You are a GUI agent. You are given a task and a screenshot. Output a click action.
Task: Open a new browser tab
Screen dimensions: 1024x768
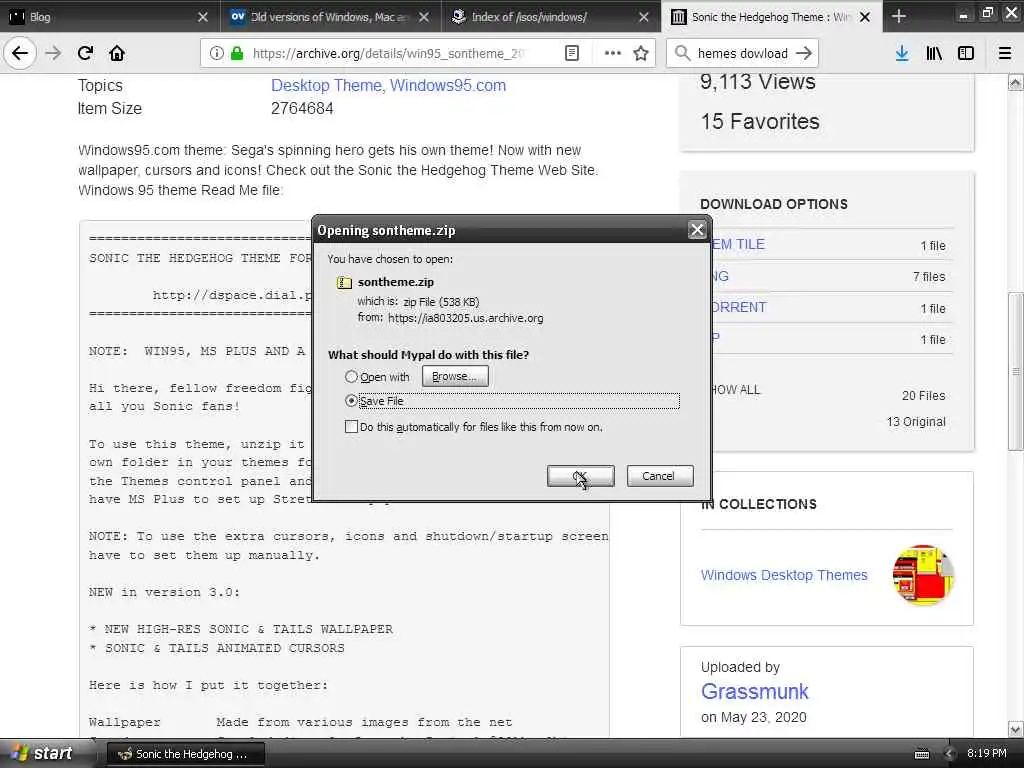click(x=899, y=16)
